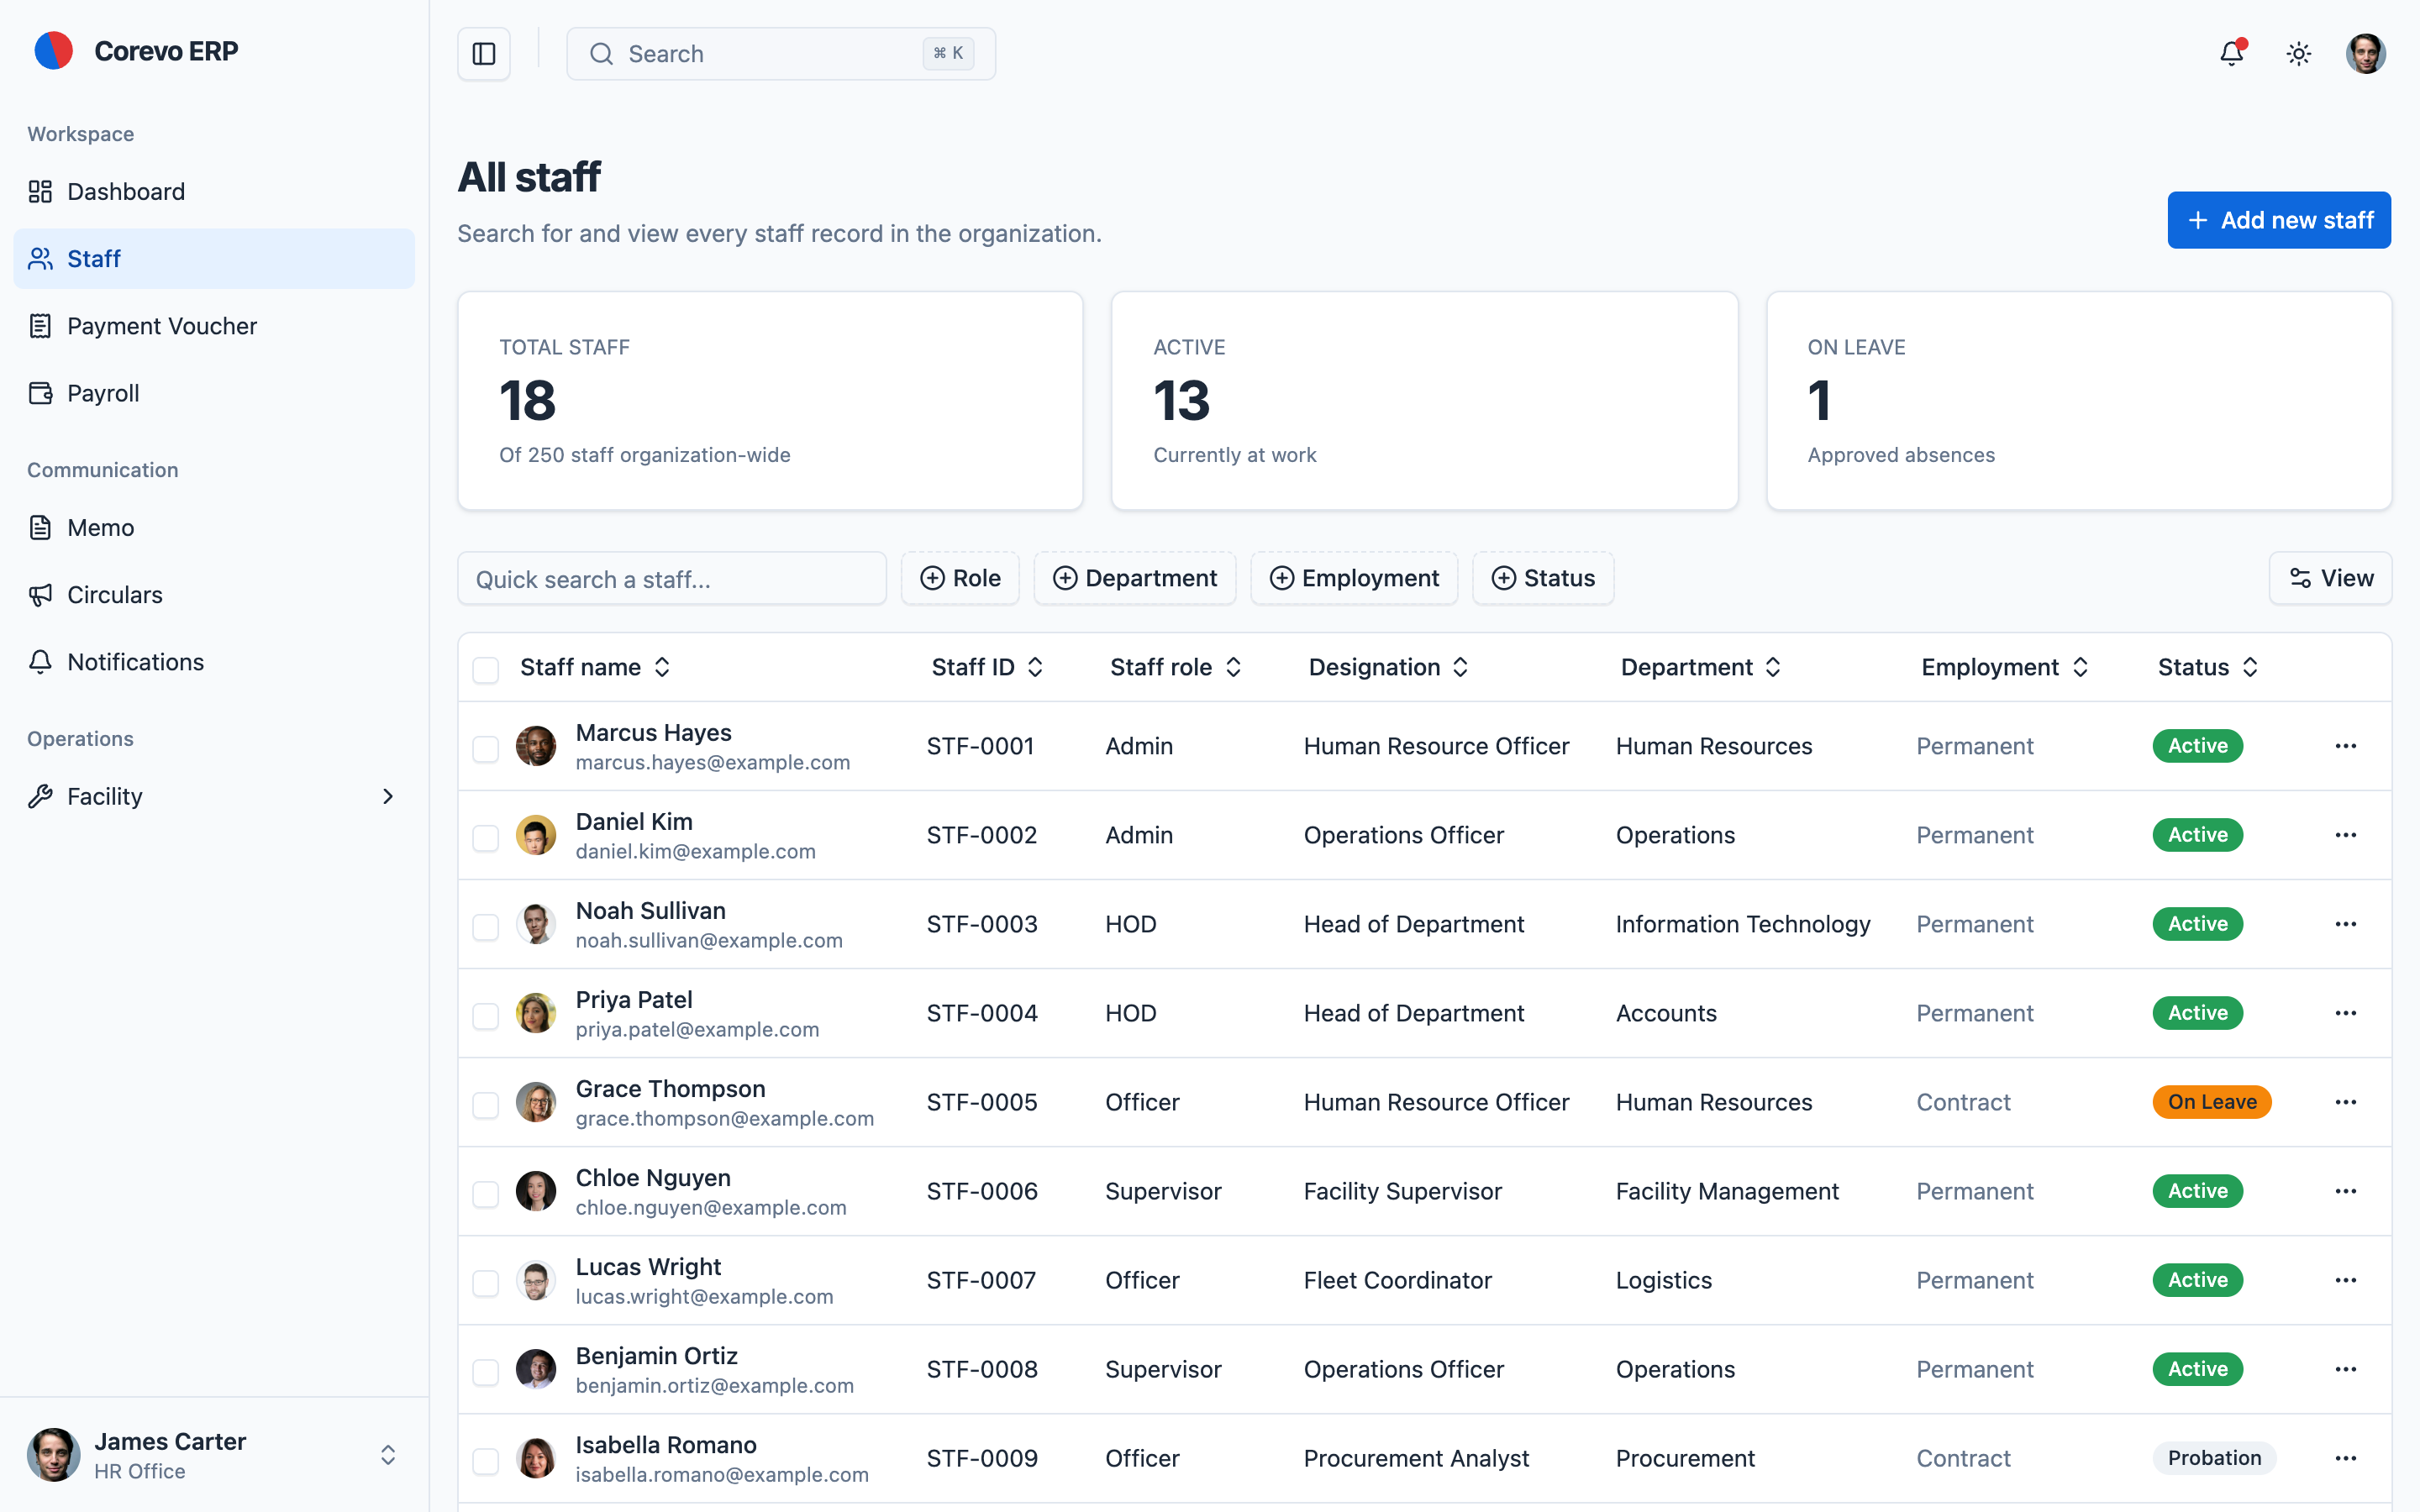Open row actions for Chloe Nguyen

(2346, 1191)
